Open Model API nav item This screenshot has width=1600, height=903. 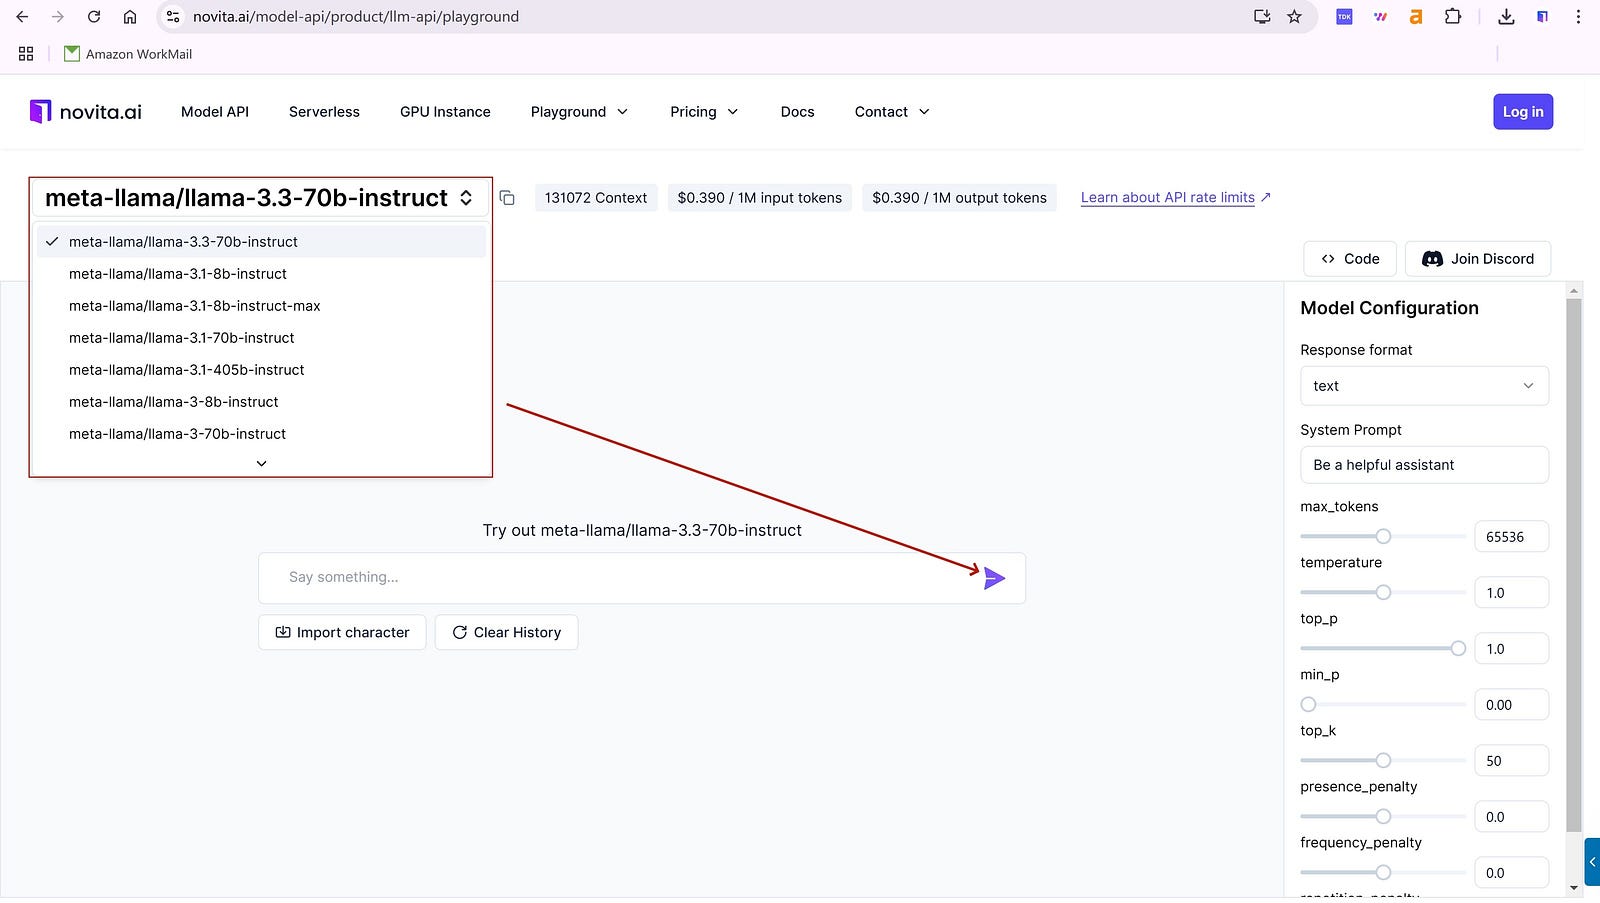[x=215, y=112]
